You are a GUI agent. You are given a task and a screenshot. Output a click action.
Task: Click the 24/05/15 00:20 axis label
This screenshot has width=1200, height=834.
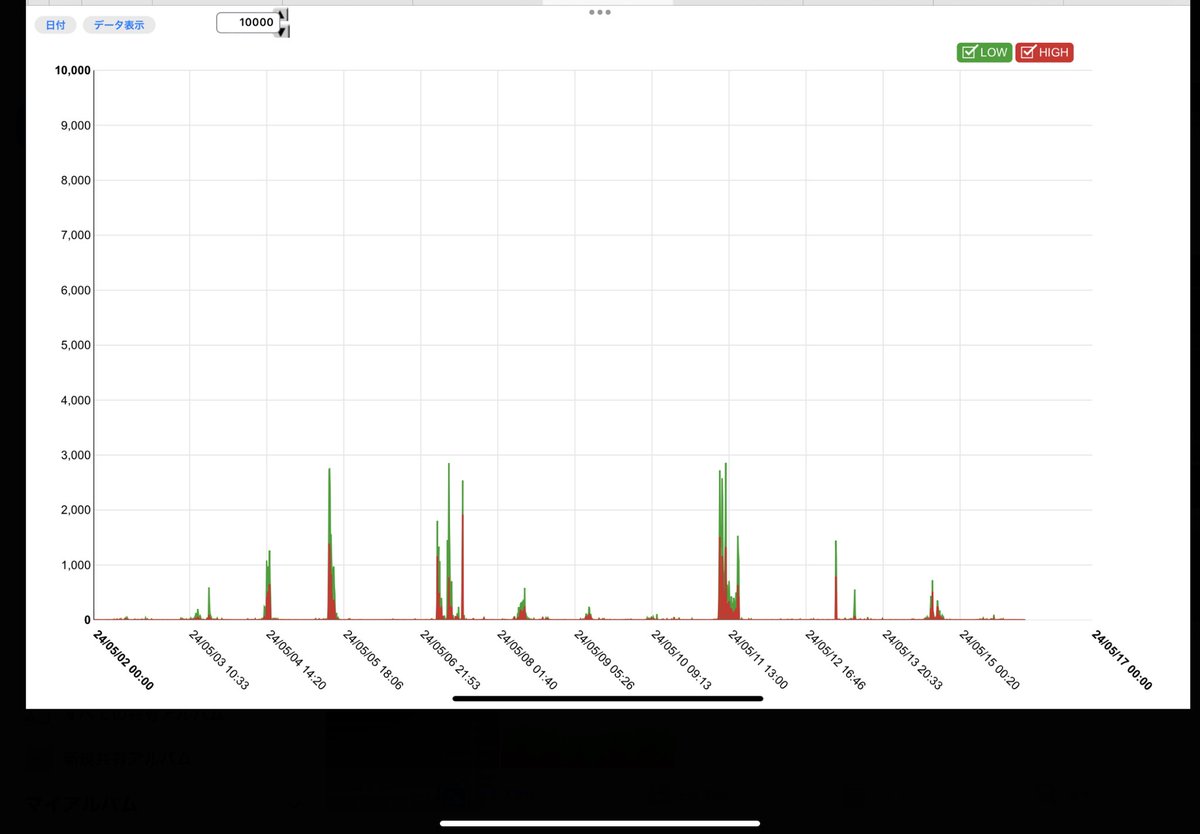pos(989,660)
